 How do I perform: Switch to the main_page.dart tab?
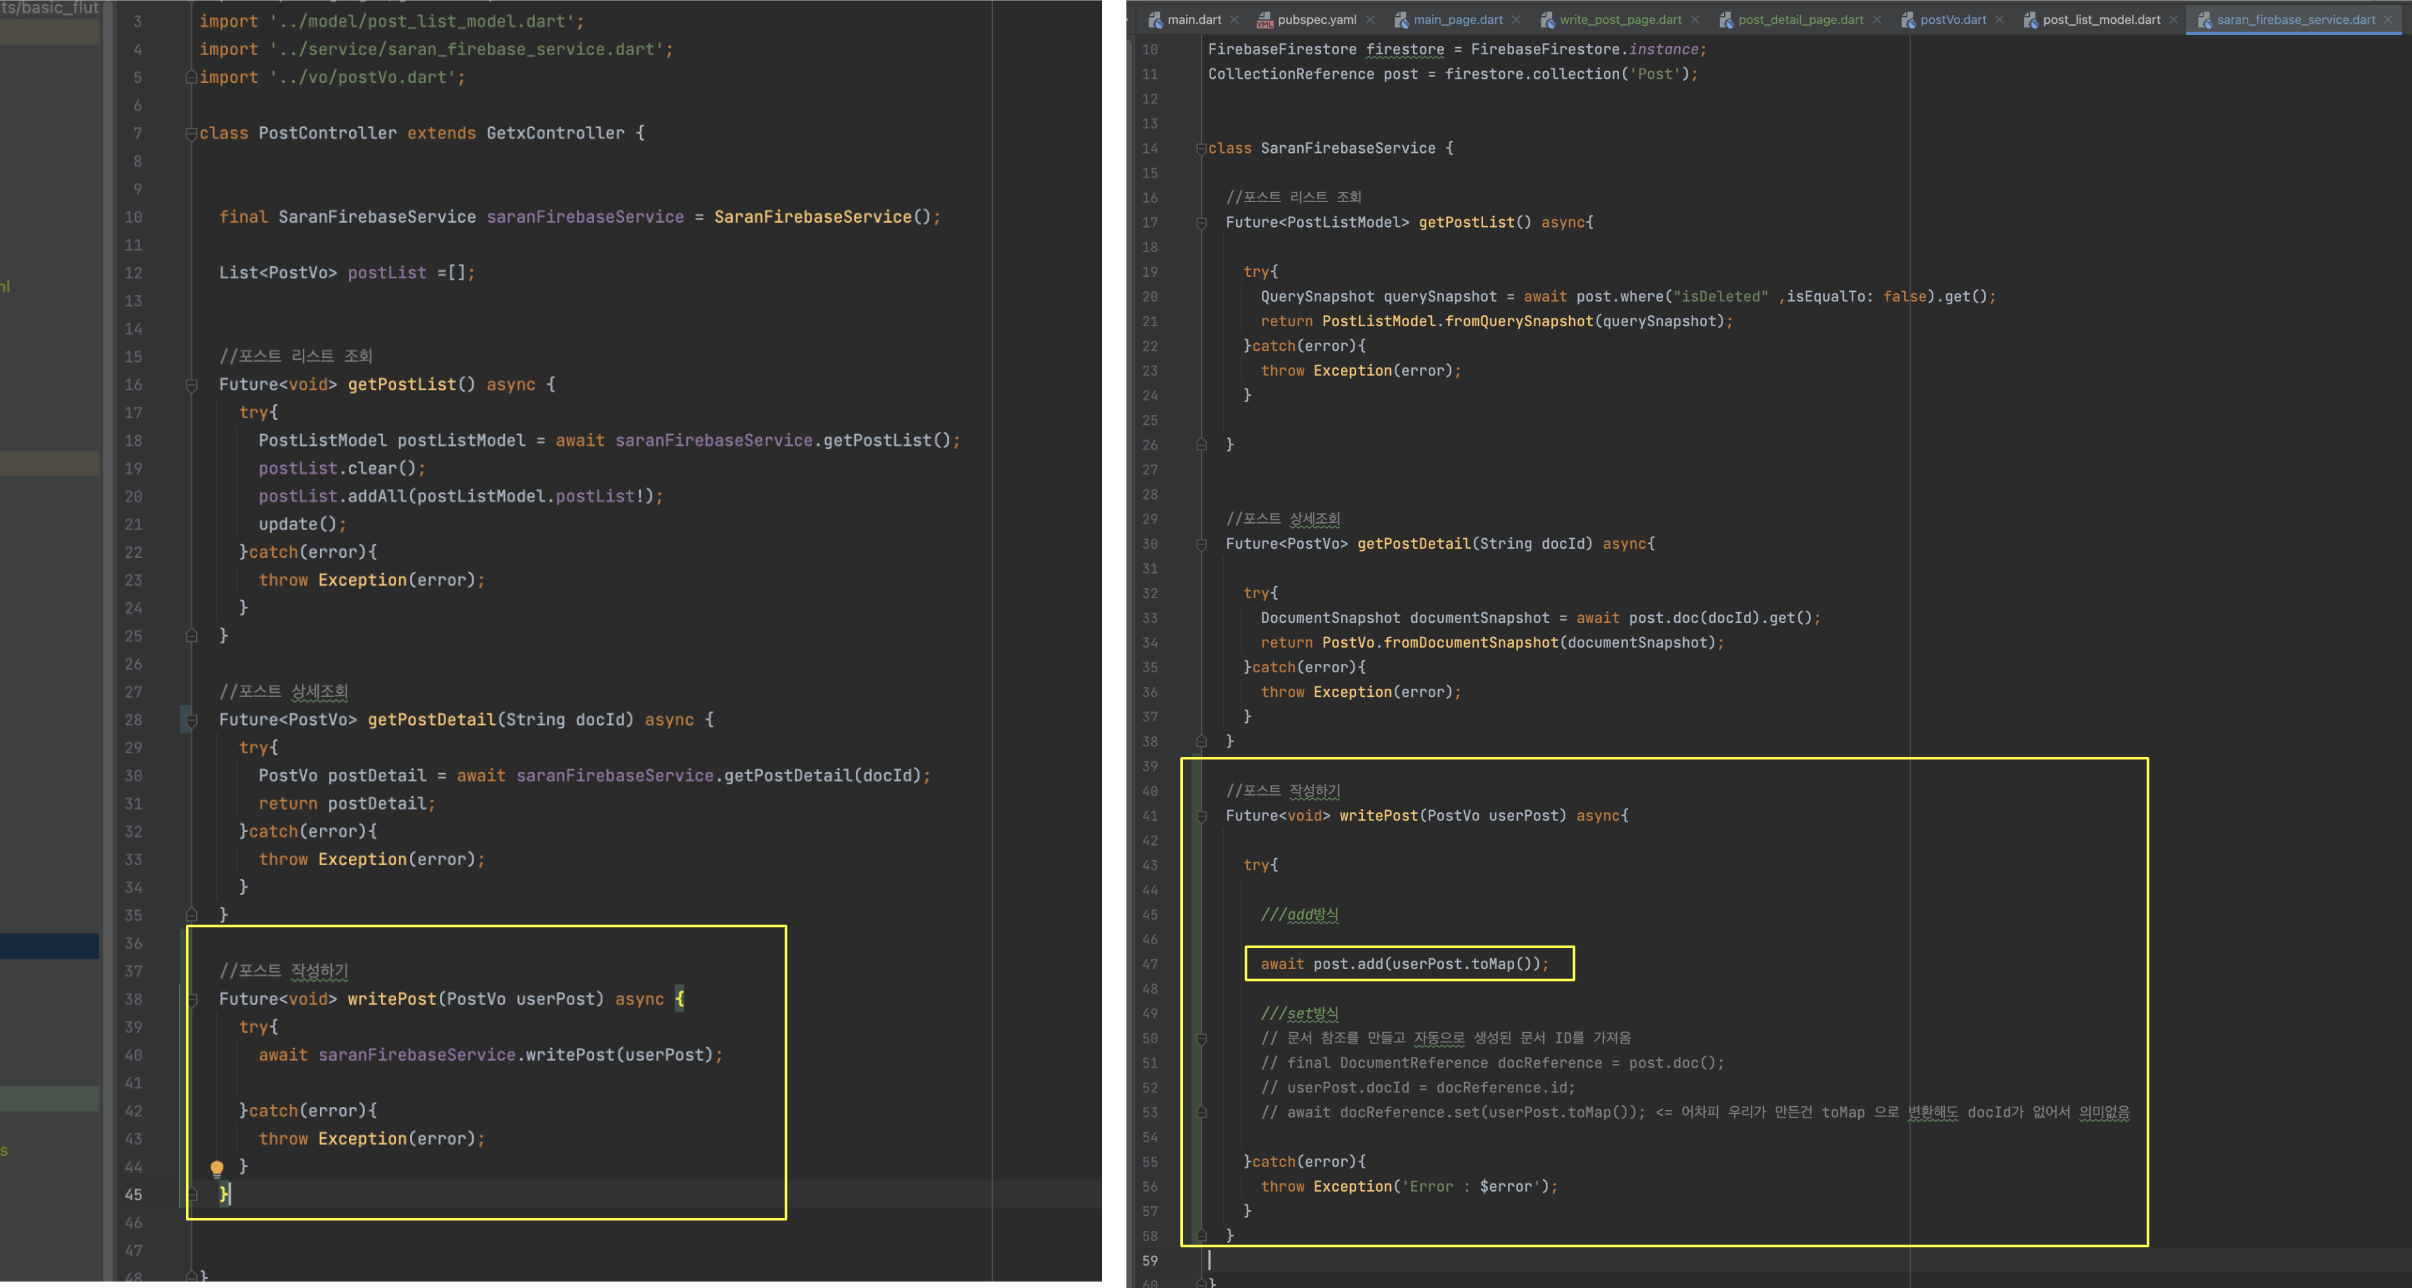point(1457,20)
